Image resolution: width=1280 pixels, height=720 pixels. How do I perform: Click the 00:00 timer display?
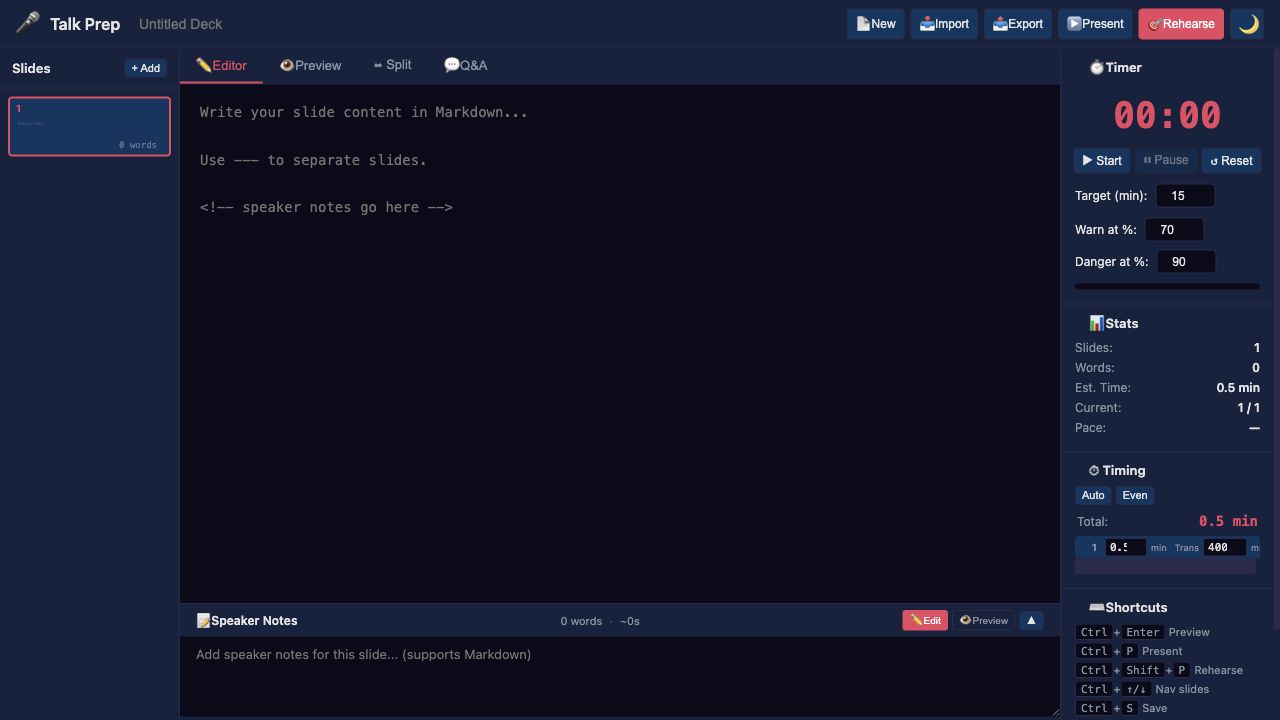(1167, 115)
